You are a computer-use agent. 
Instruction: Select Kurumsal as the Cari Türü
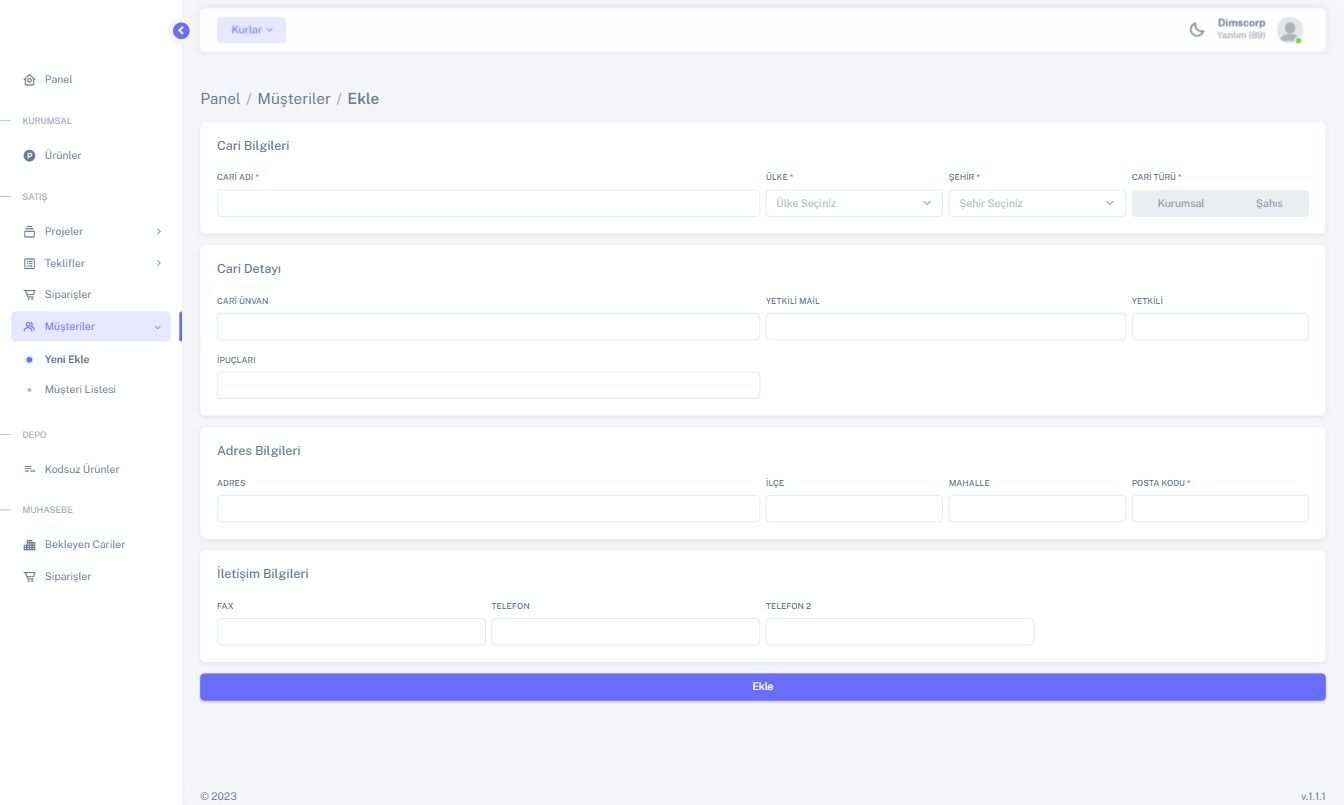click(1180, 204)
